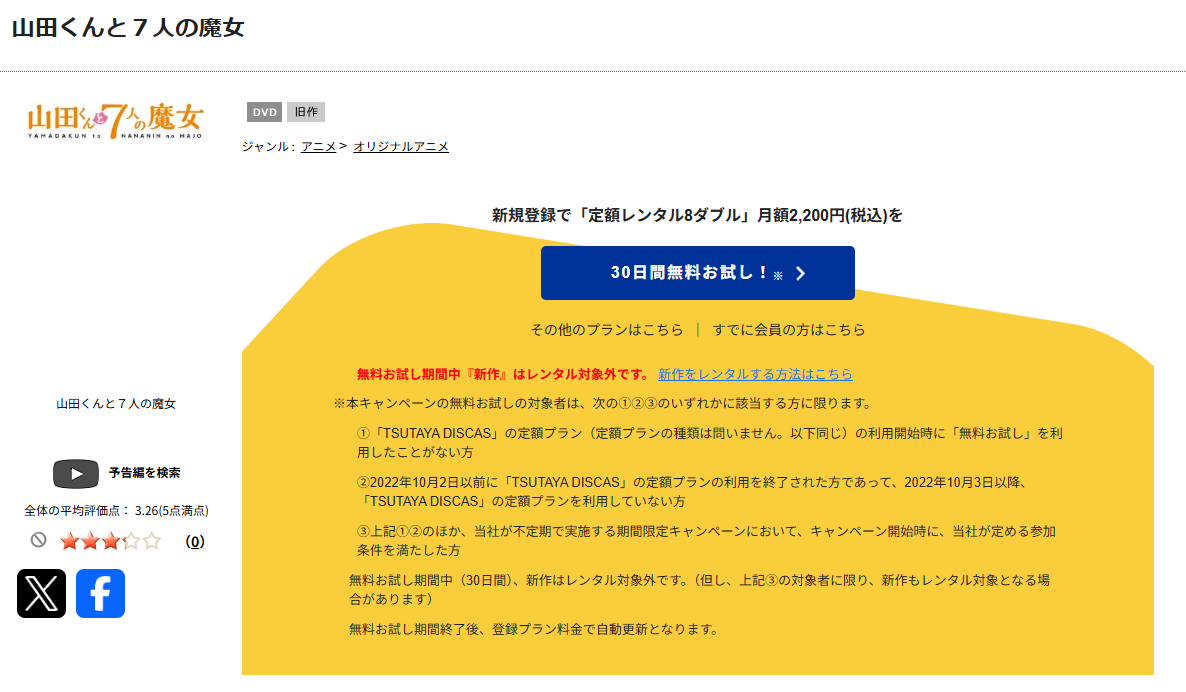Click the 旧作 badge
Image resolution: width=1186 pixels, height=692 pixels.
pos(306,112)
